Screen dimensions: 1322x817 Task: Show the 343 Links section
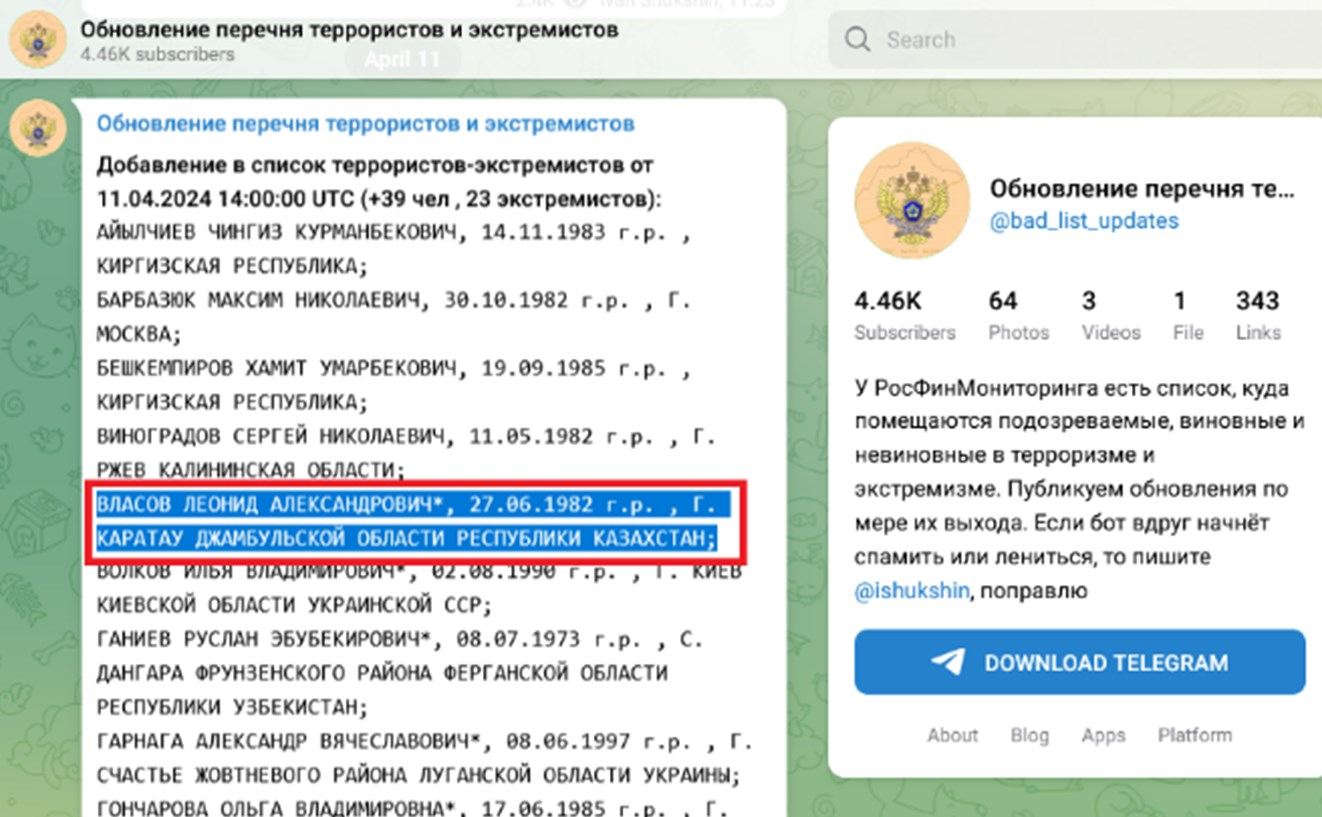1258,316
